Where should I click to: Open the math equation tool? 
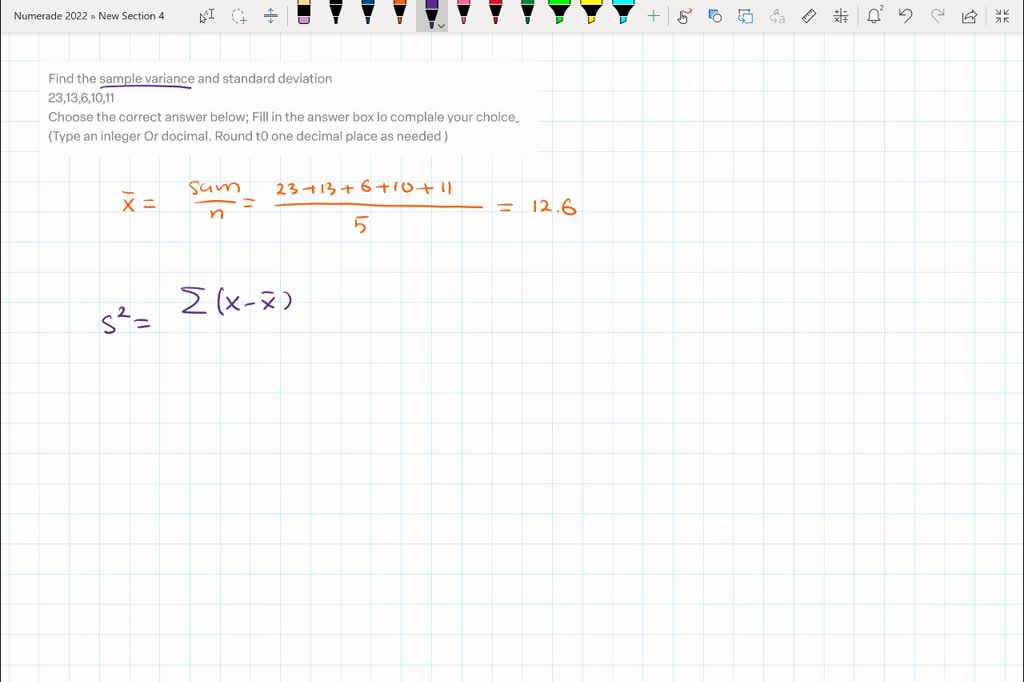click(x=840, y=15)
